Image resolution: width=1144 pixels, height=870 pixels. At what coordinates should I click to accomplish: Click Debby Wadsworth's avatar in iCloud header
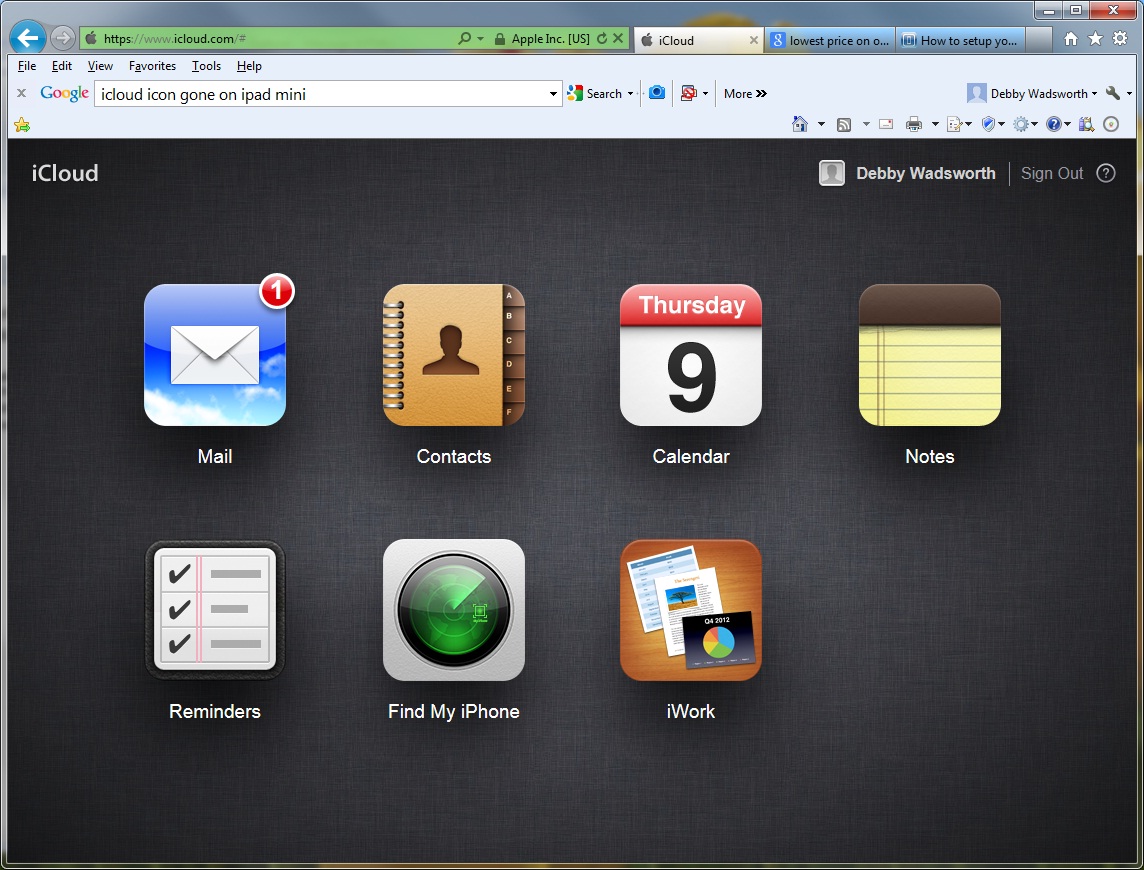click(832, 173)
